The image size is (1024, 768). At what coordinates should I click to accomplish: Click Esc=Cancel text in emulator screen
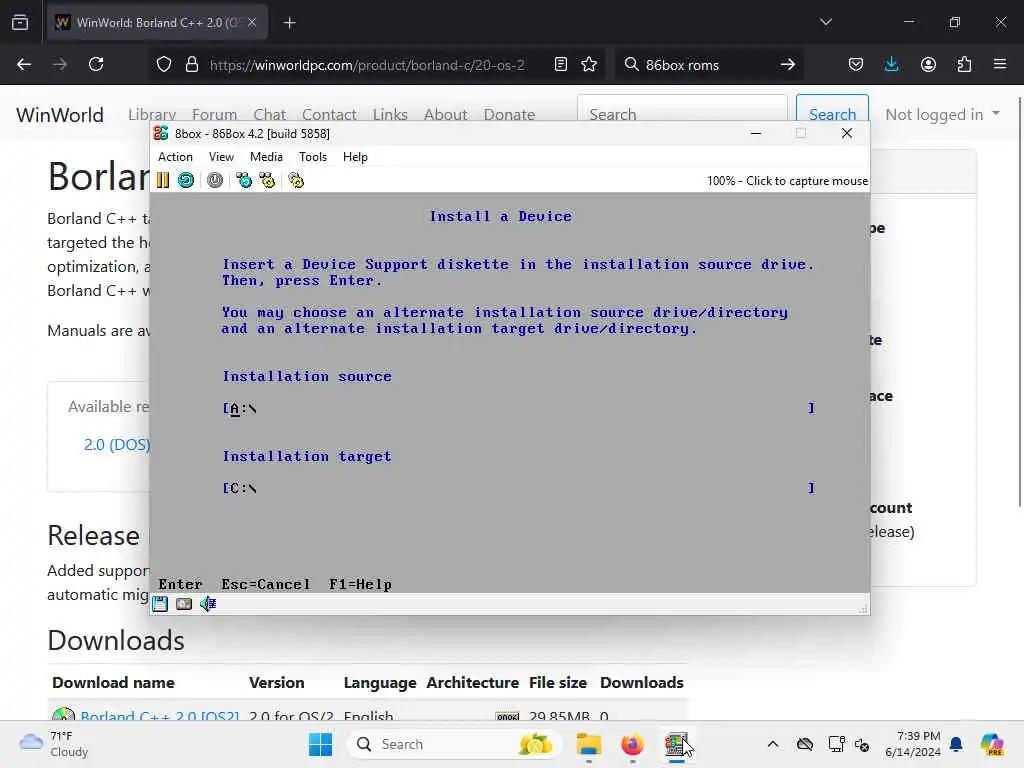click(x=266, y=584)
